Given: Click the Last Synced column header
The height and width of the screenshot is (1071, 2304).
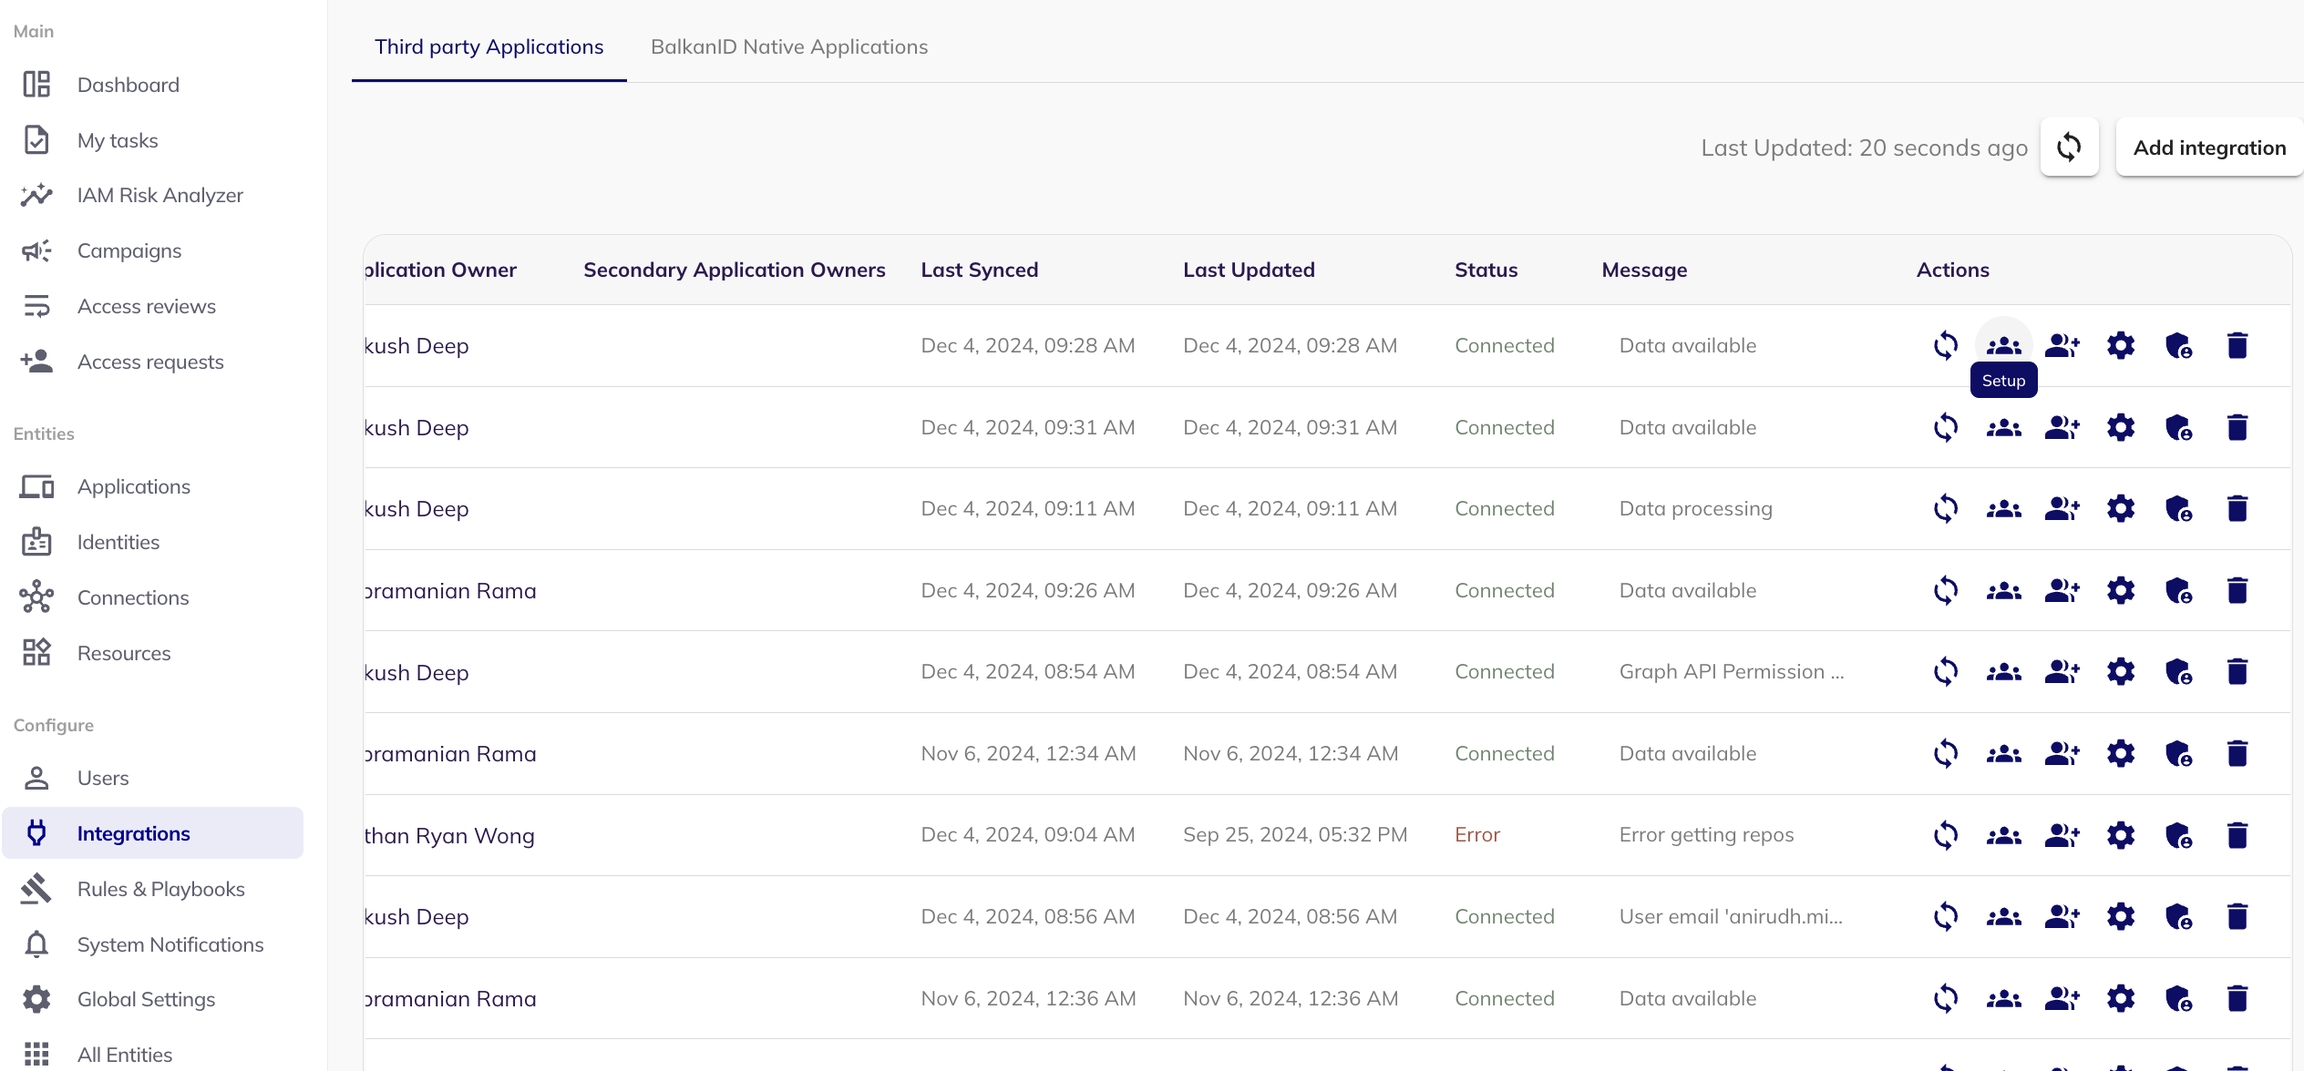Looking at the screenshot, I should coord(979,270).
